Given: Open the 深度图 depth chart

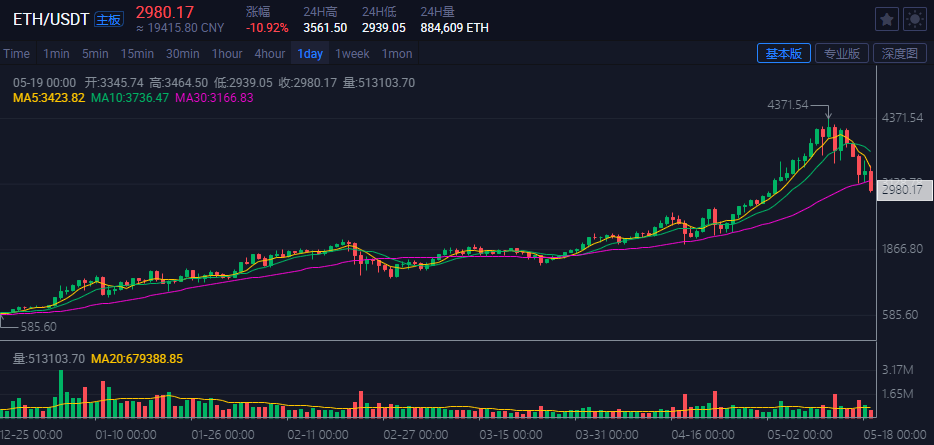Looking at the screenshot, I should pos(899,54).
